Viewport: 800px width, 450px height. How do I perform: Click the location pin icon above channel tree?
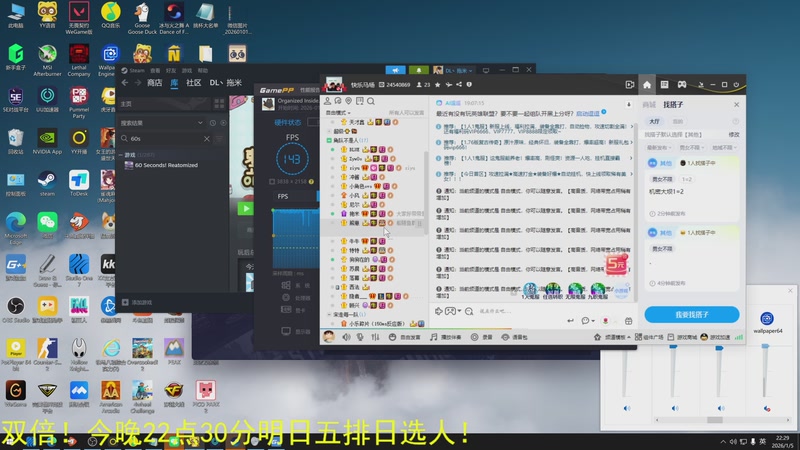click(x=348, y=101)
